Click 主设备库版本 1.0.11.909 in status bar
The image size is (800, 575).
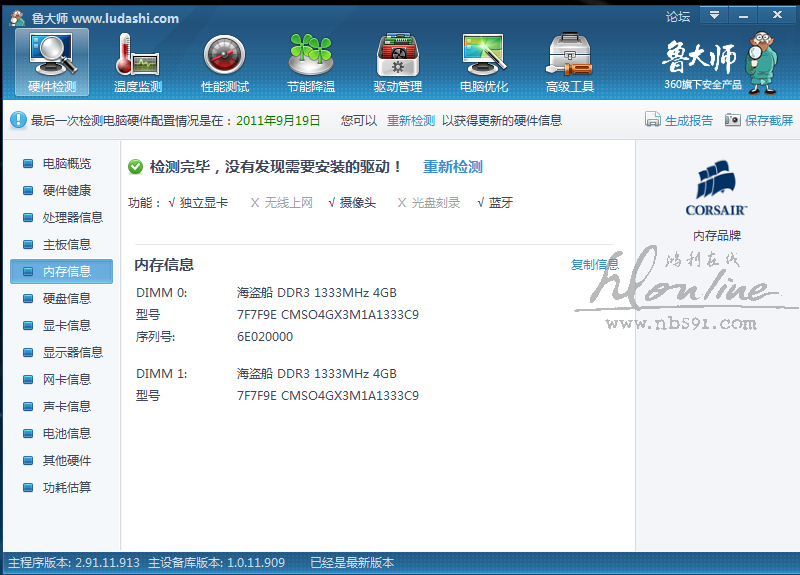tap(216, 563)
